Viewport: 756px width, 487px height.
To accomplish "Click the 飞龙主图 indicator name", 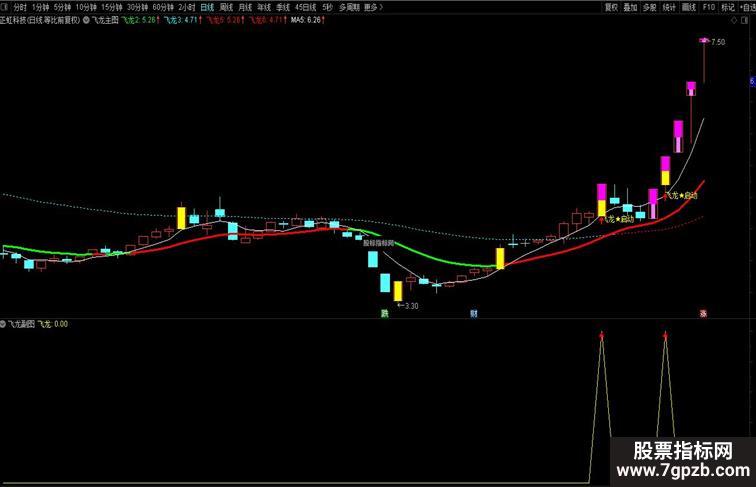I will (x=105, y=20).
